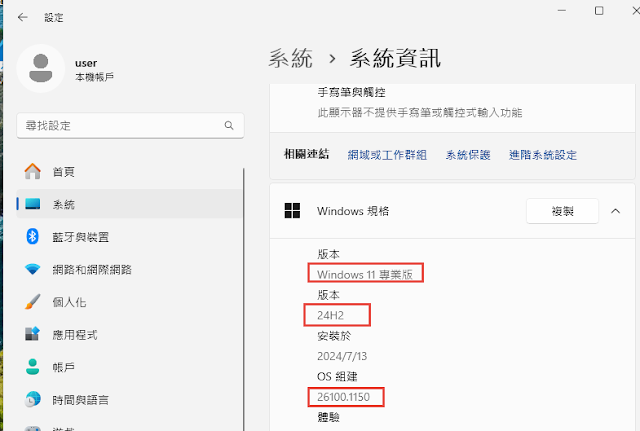The width and height of the screenshot is (640, 431).
Task: Click the Windows 11 專業版 value
Action: click(365, 274)
